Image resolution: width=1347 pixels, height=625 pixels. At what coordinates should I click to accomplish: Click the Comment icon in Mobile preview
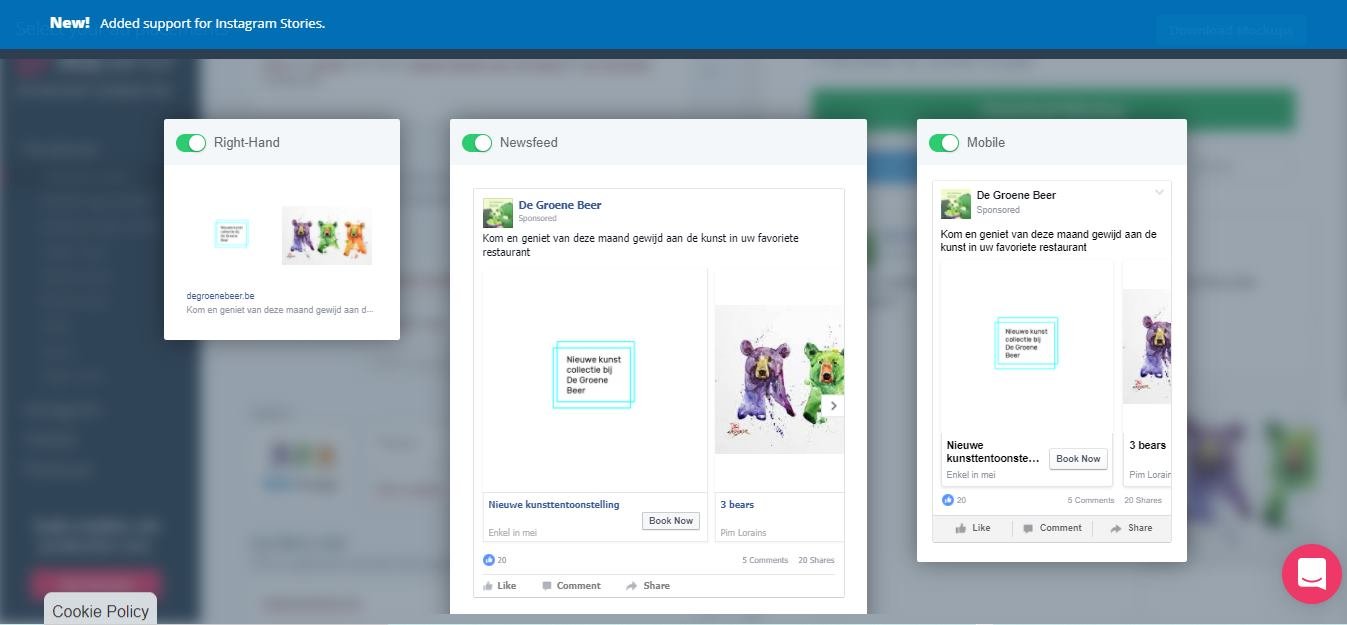tap(1028, 528)
